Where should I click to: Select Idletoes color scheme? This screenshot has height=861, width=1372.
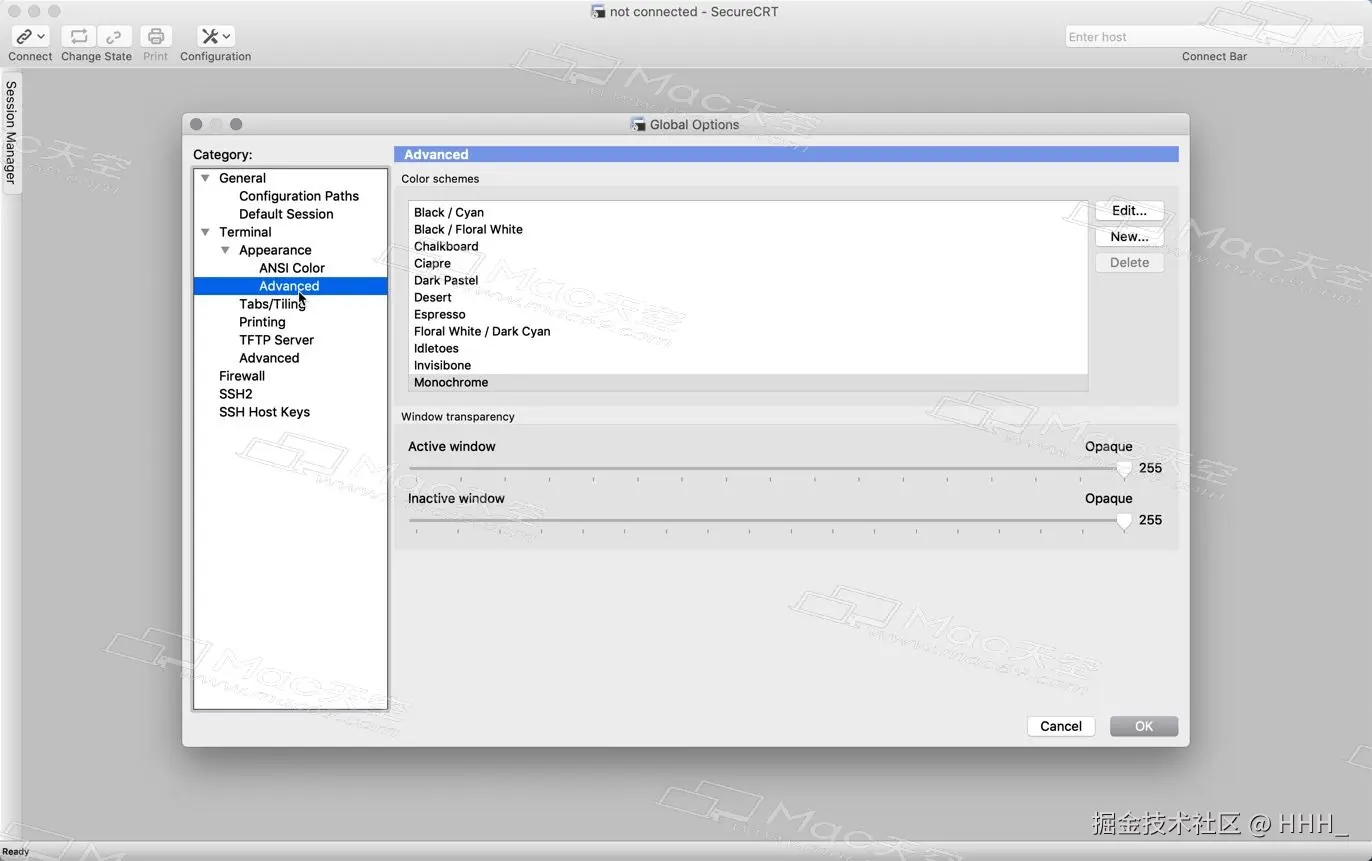tap(748, 348)
